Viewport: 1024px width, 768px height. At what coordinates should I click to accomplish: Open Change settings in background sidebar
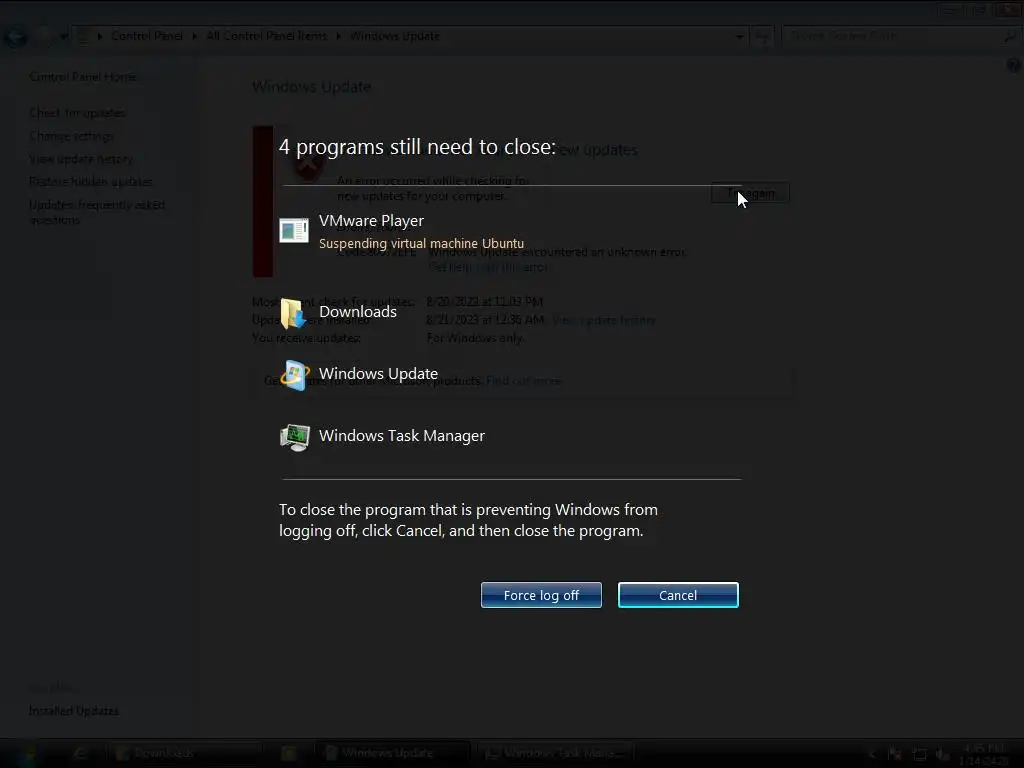[x=71, y=136]
